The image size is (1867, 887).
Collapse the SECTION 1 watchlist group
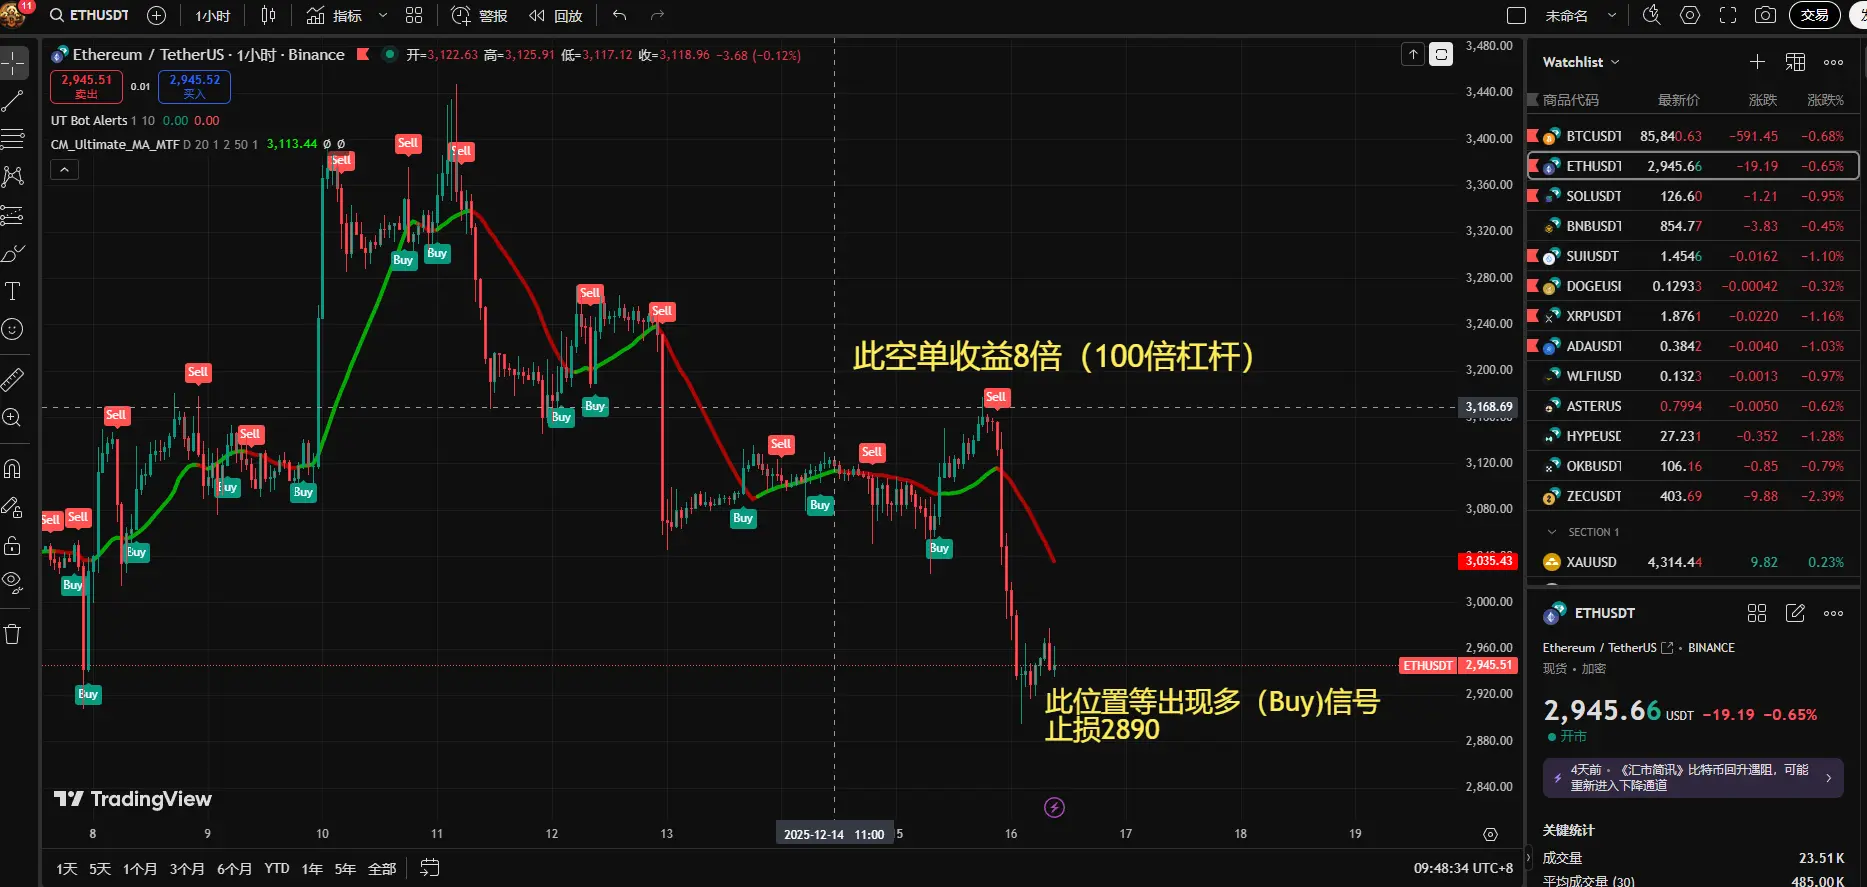point(1551,532)
